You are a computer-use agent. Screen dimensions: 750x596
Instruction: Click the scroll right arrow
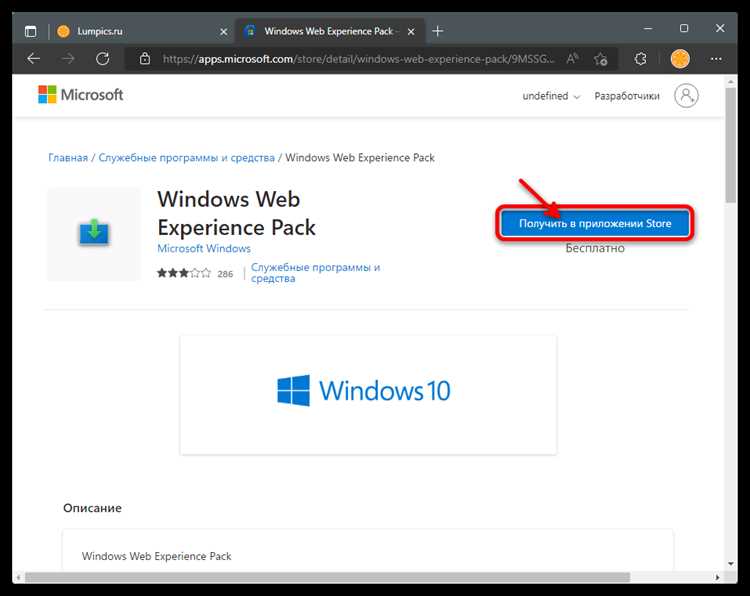click(717, 577)
